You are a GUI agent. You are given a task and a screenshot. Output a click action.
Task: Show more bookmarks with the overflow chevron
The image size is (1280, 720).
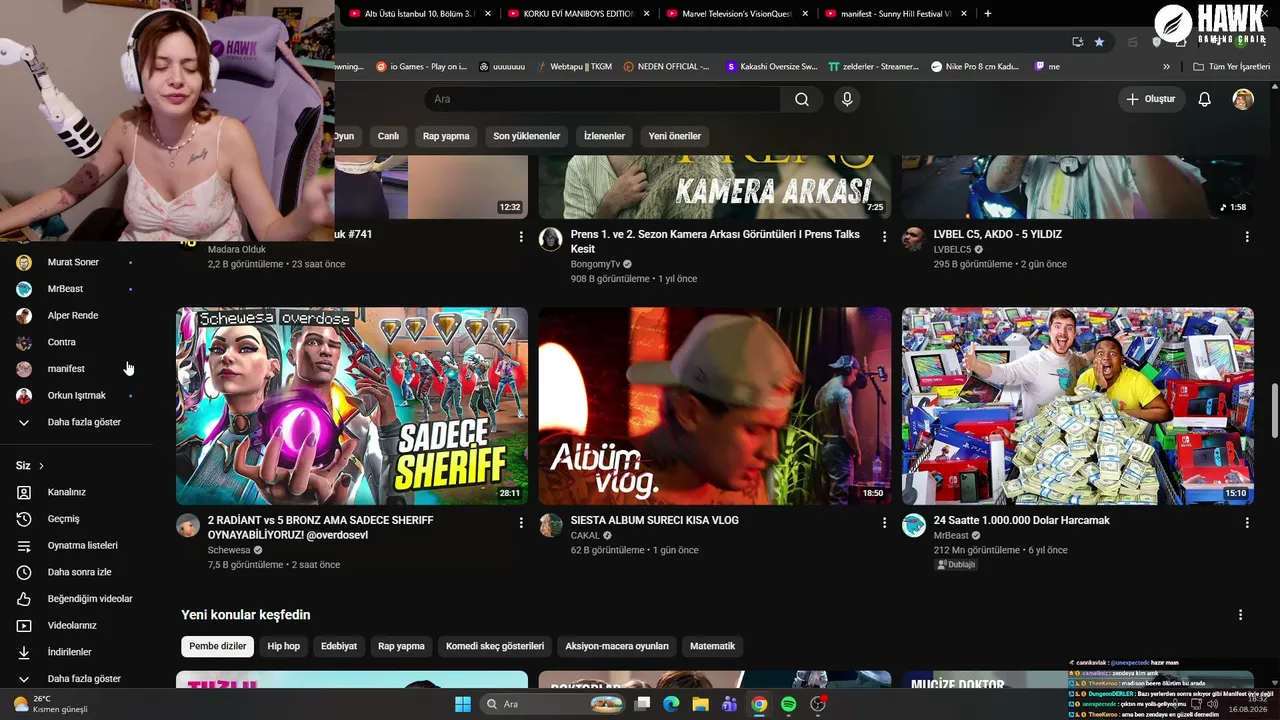pyautogui.click(x=1166, y=67)
